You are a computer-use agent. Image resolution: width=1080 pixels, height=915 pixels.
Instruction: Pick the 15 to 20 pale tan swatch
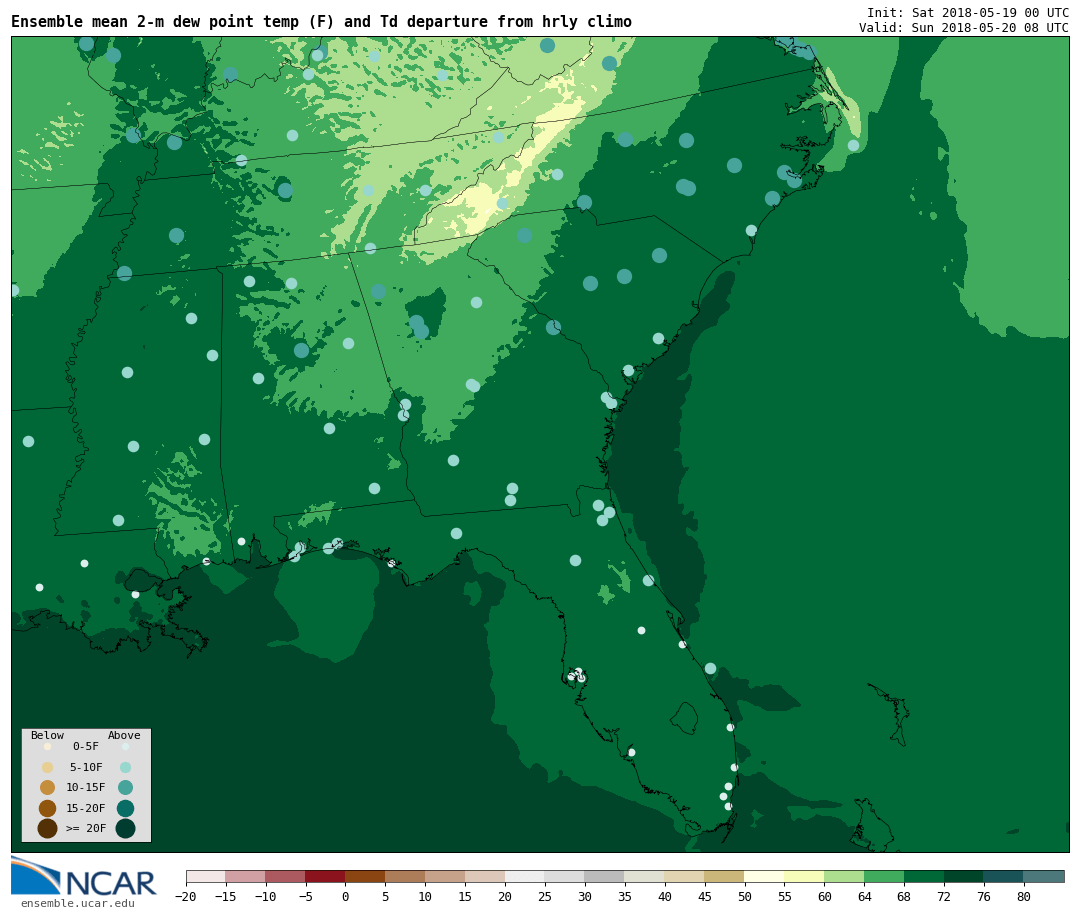(485, 876)
